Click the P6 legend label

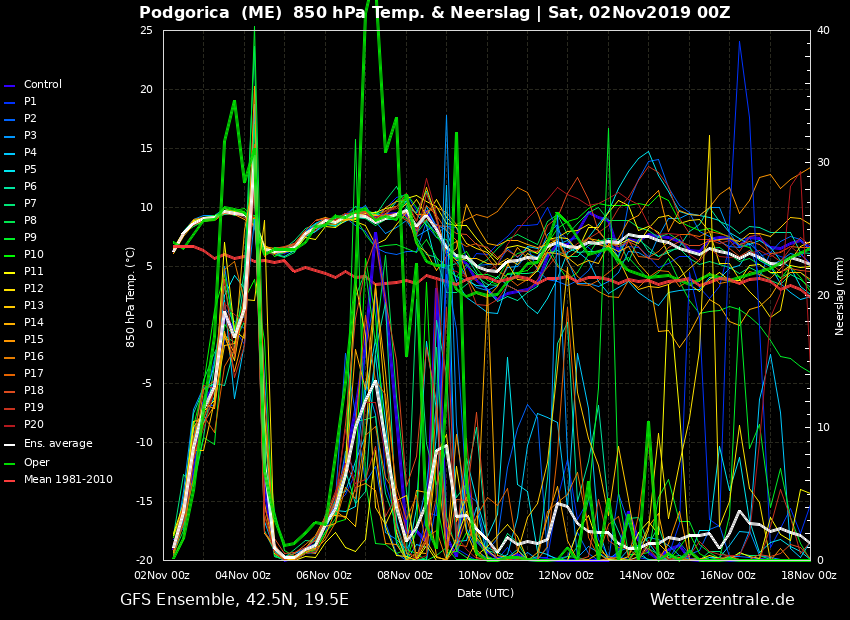click(x=30, y=186)
